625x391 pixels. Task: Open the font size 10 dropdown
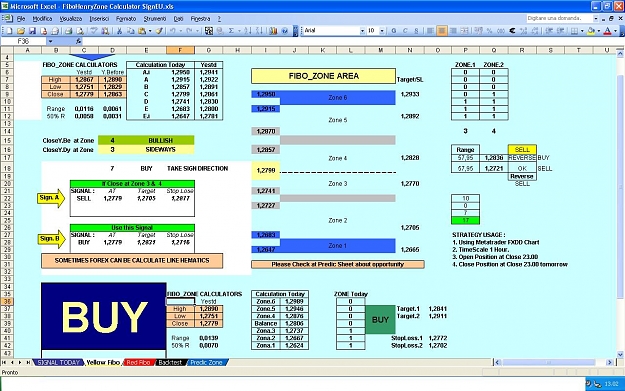[382, 31]
